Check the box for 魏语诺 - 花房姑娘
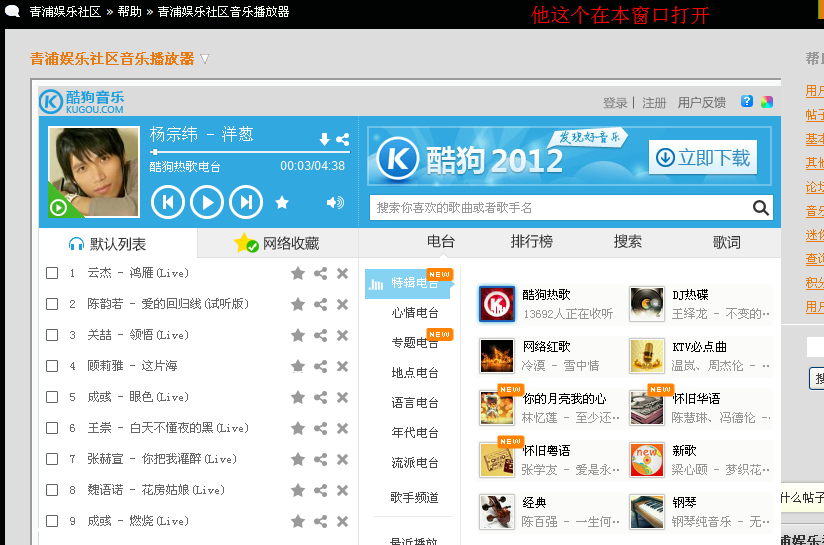The image size is (824, 545). [52, 490]
